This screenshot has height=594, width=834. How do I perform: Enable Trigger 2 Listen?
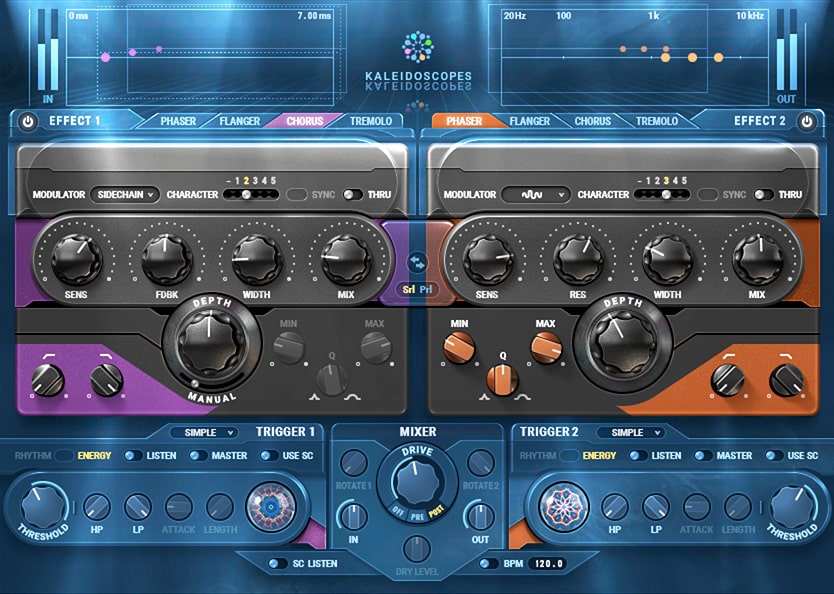(x=638, y=456)
